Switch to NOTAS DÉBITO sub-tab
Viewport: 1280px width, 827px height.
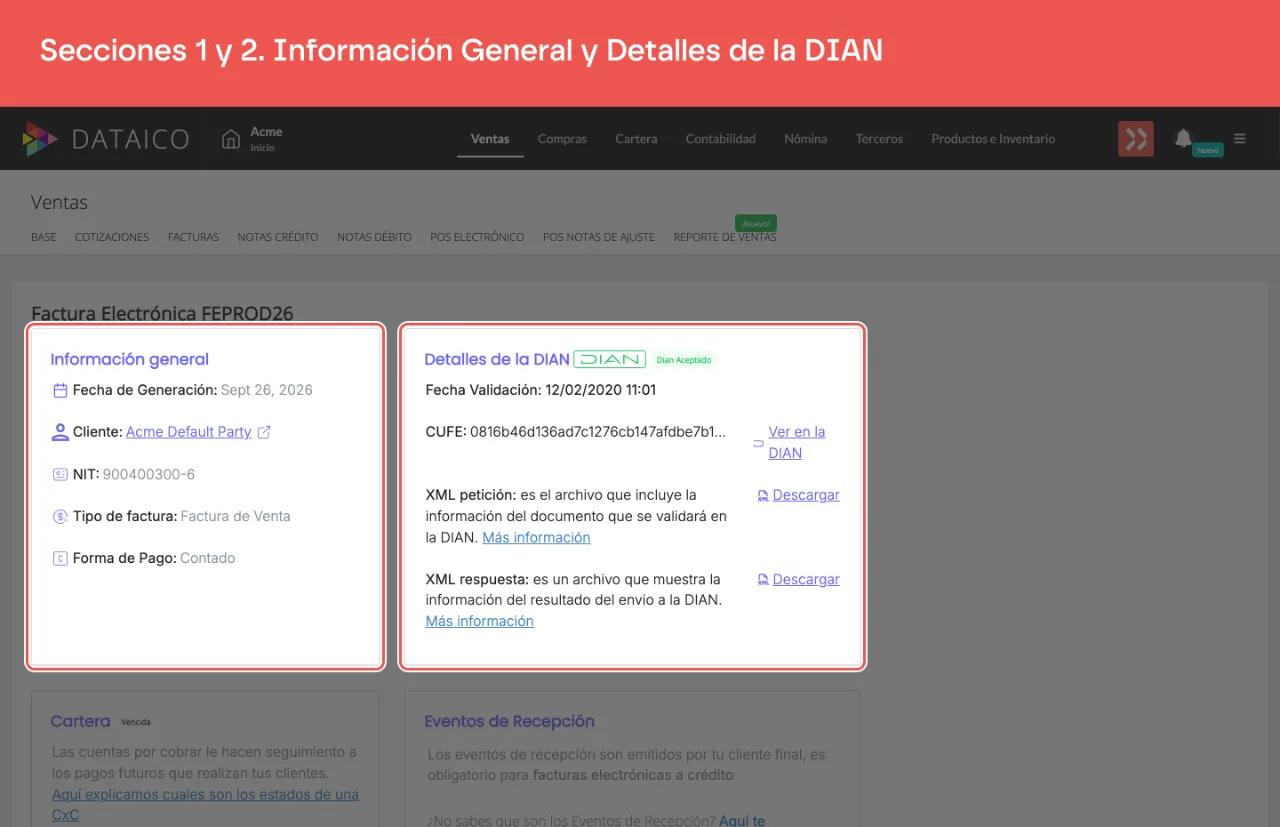[374, 237]
